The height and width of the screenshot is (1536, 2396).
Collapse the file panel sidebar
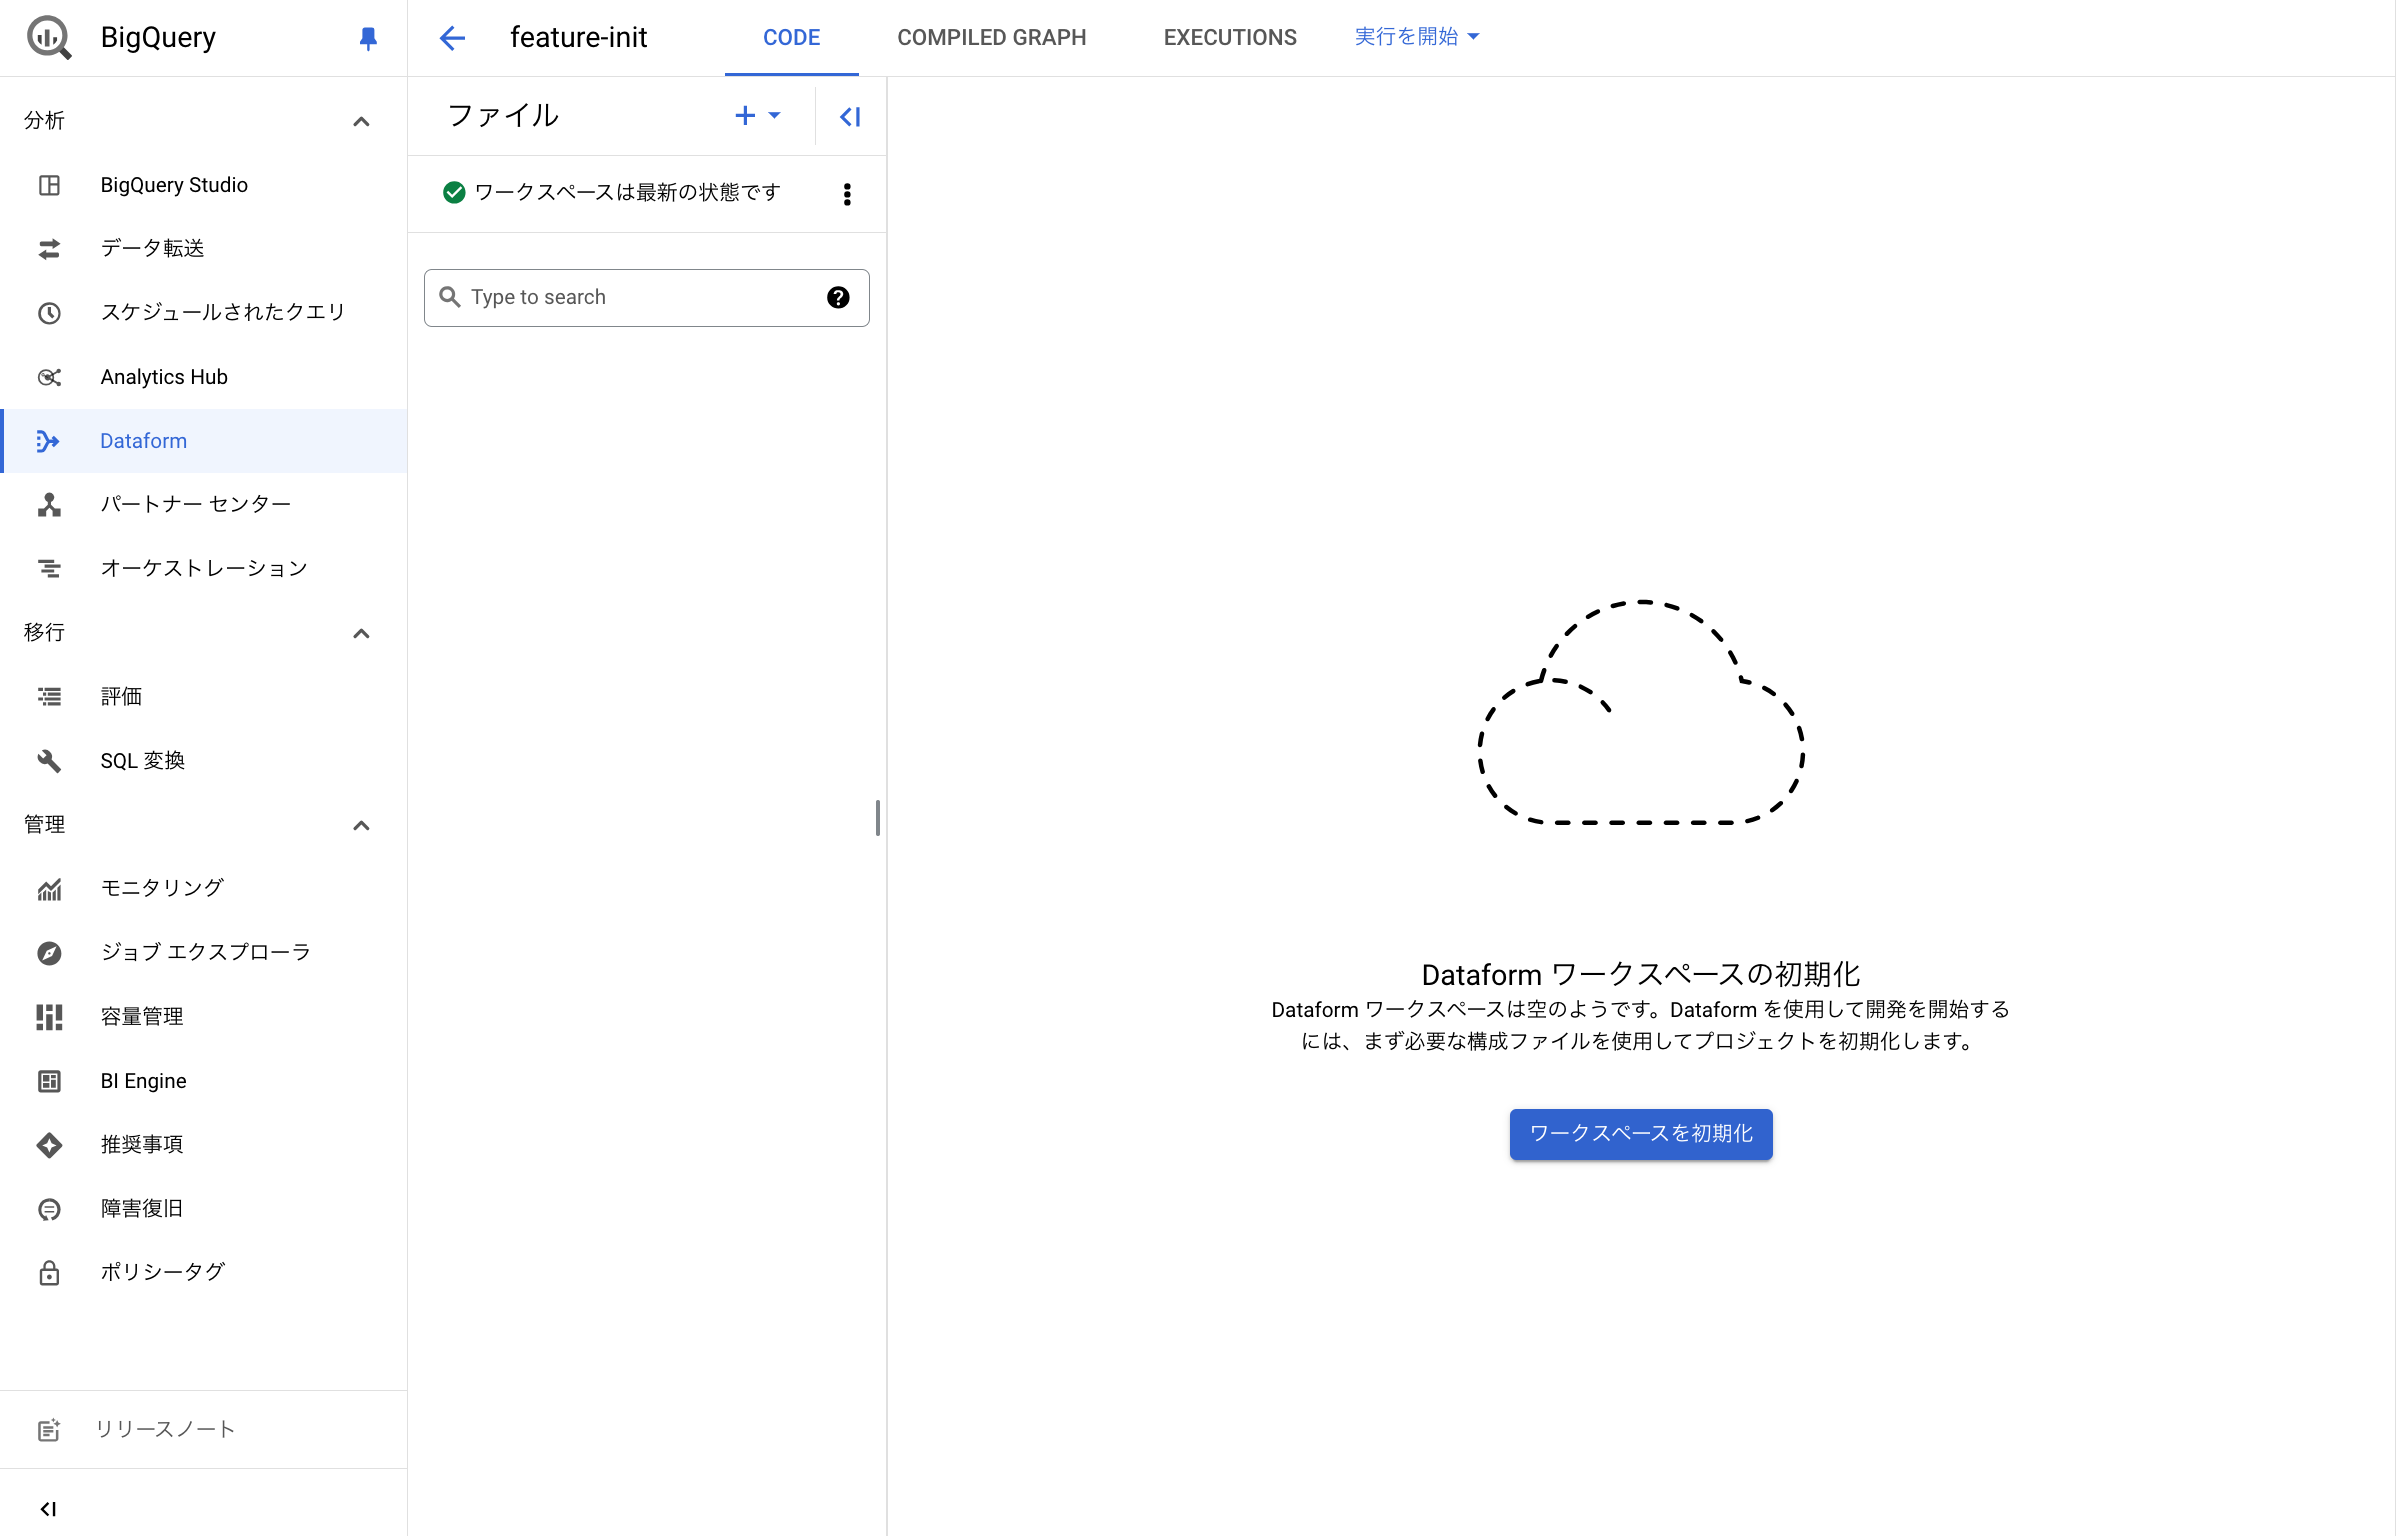848,116
